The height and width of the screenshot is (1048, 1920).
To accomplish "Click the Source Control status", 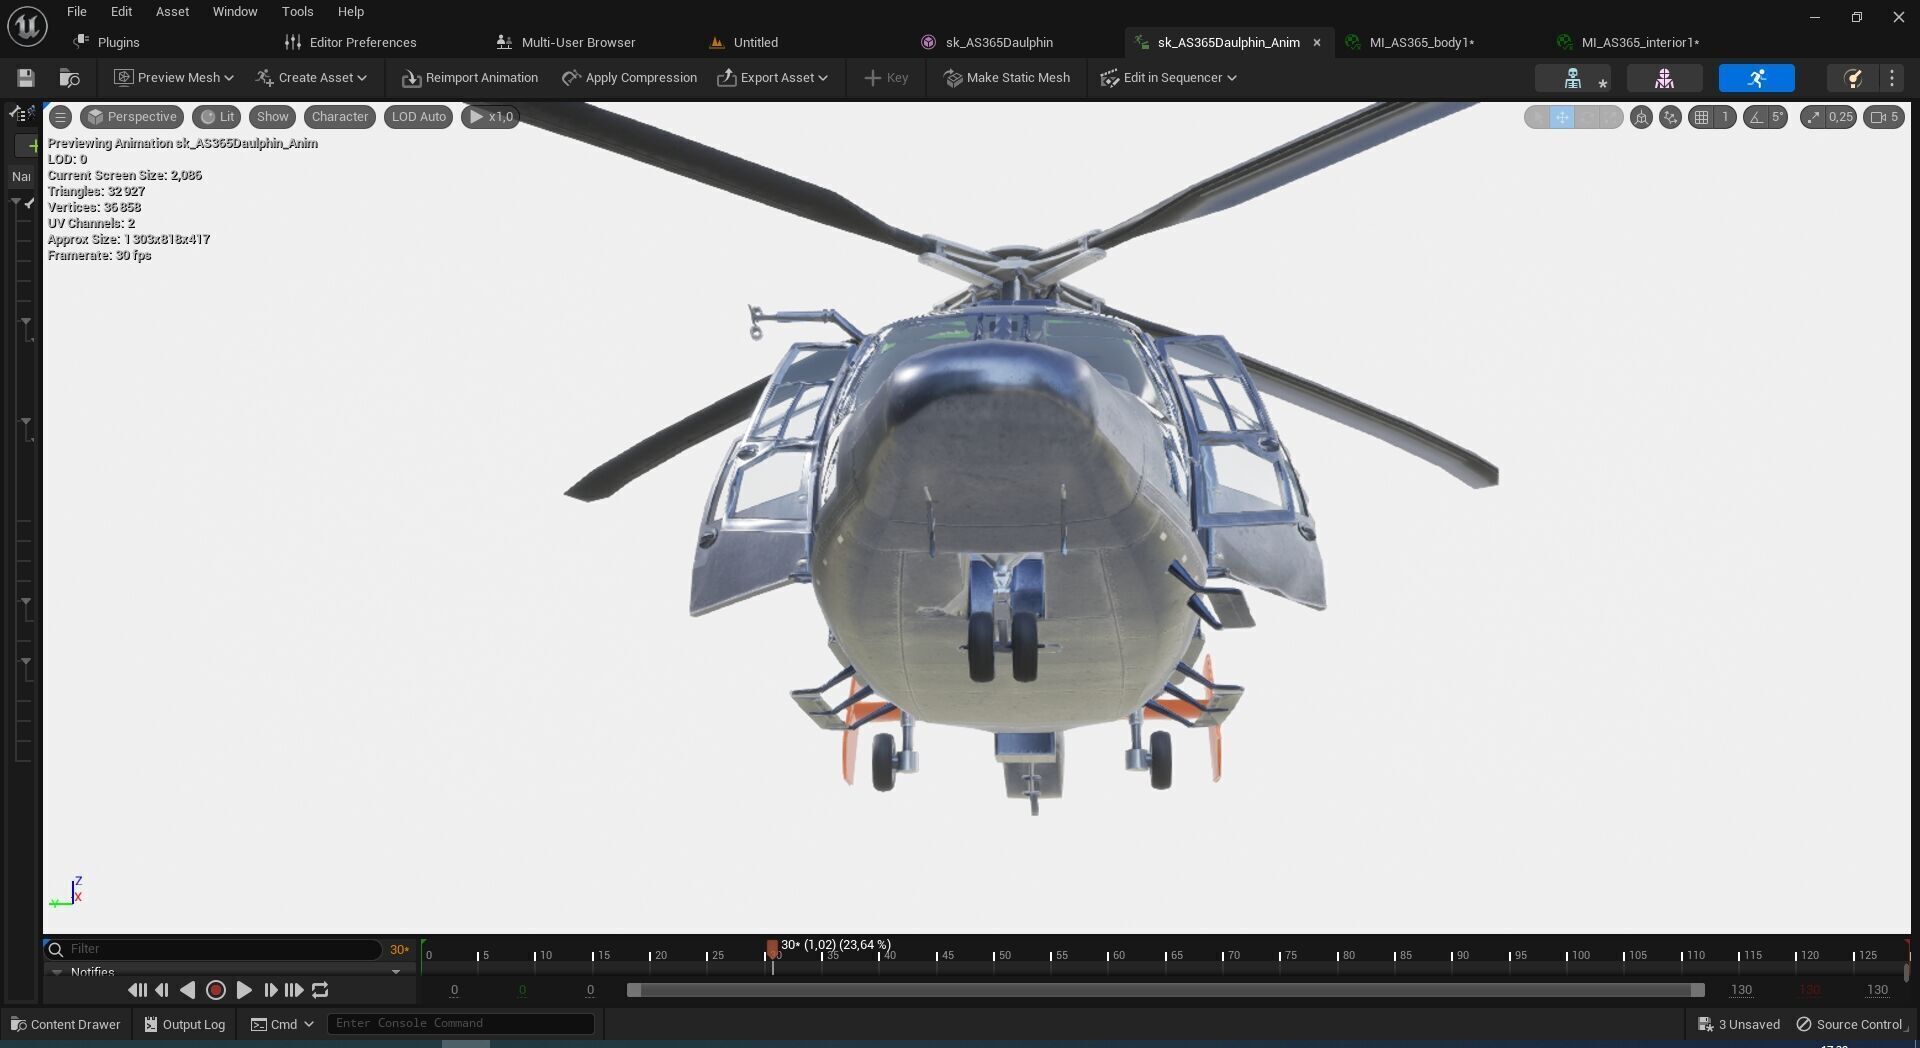I will pyautogui.click(x=1851, y=1024).
